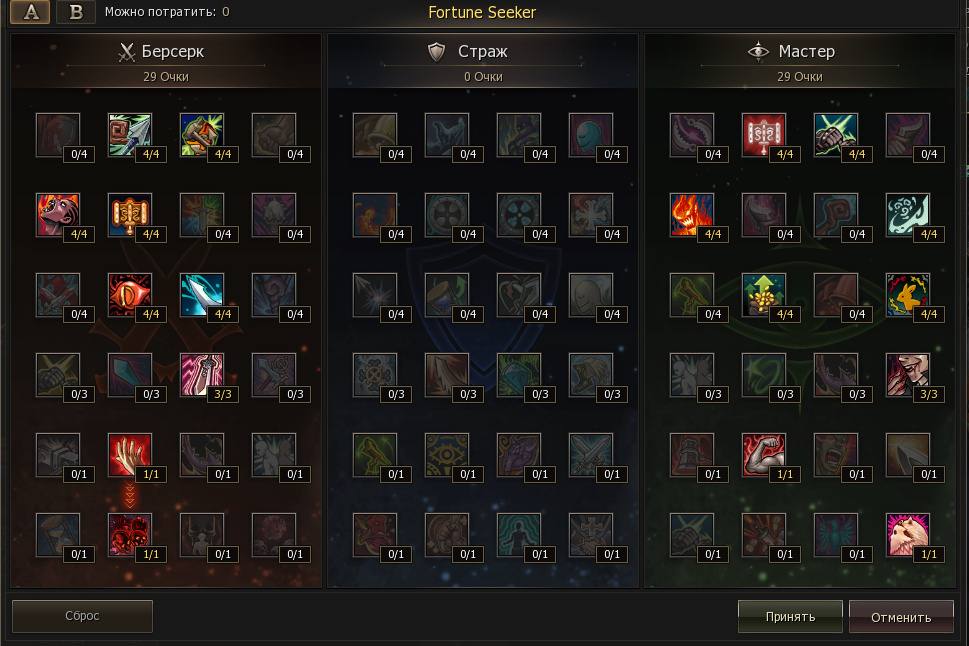Image resolution: width=969 pixels, height=646 pixels.
Task: Click the first locked skill in Страж
Action: pos(375,135)
